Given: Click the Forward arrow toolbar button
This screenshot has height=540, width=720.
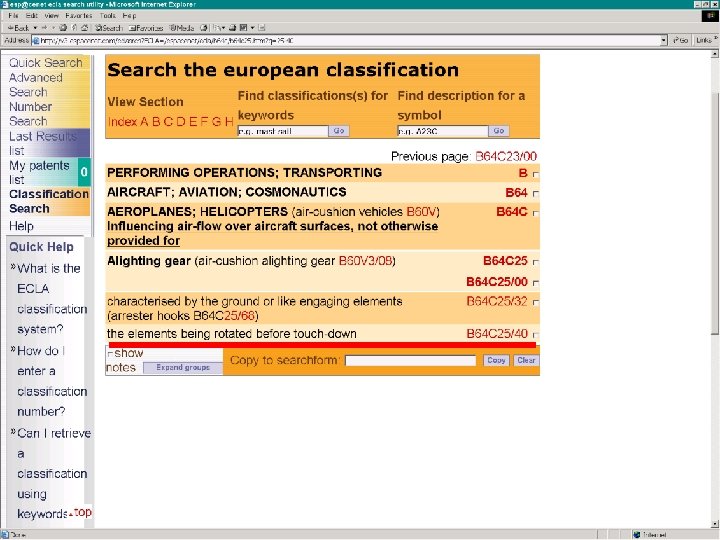Looking at the screenshot, I should point(45,28).
